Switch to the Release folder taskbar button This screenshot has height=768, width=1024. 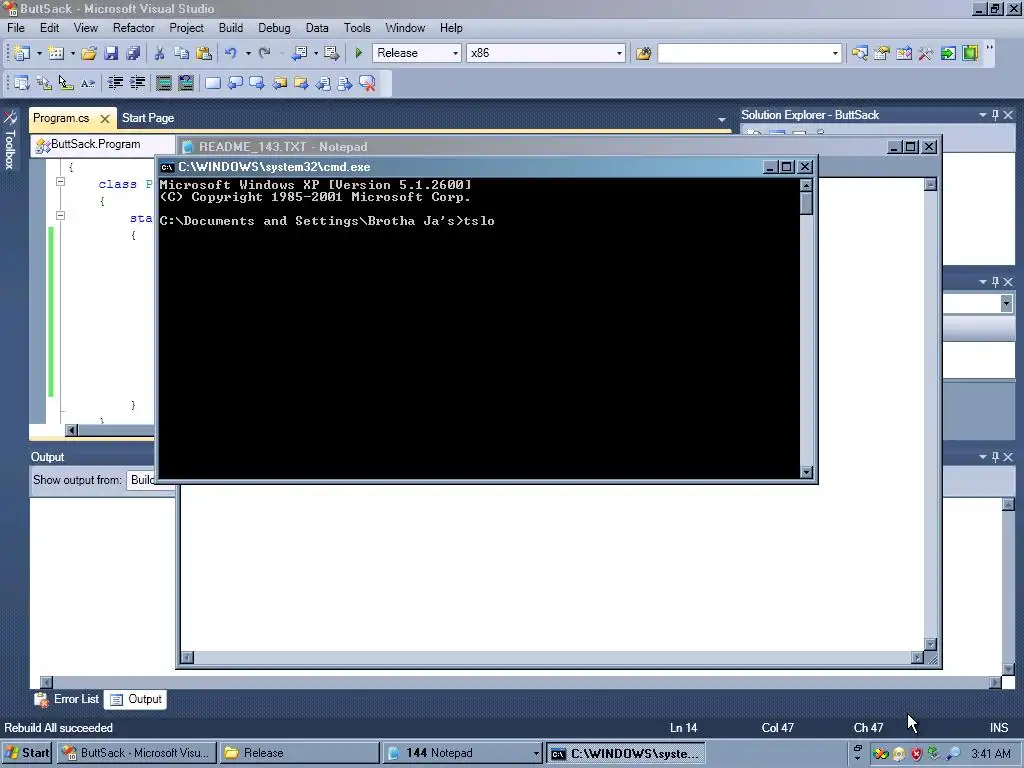point(299,753)
